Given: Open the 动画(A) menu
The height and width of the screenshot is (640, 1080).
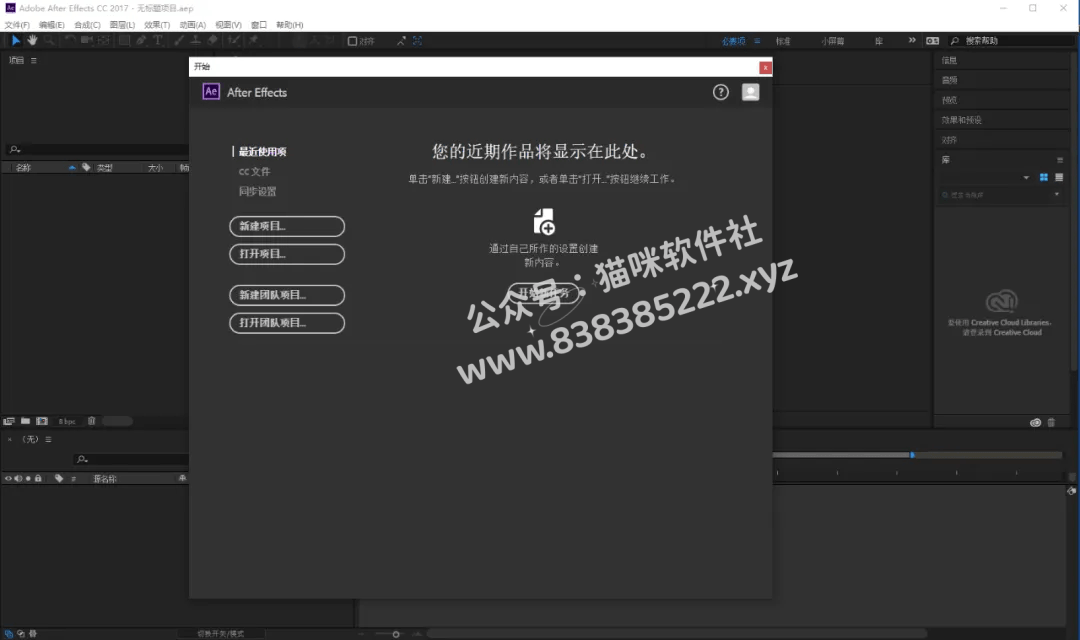Looking at the screenshot, I should pyautogui.click(x=193, y=25).
